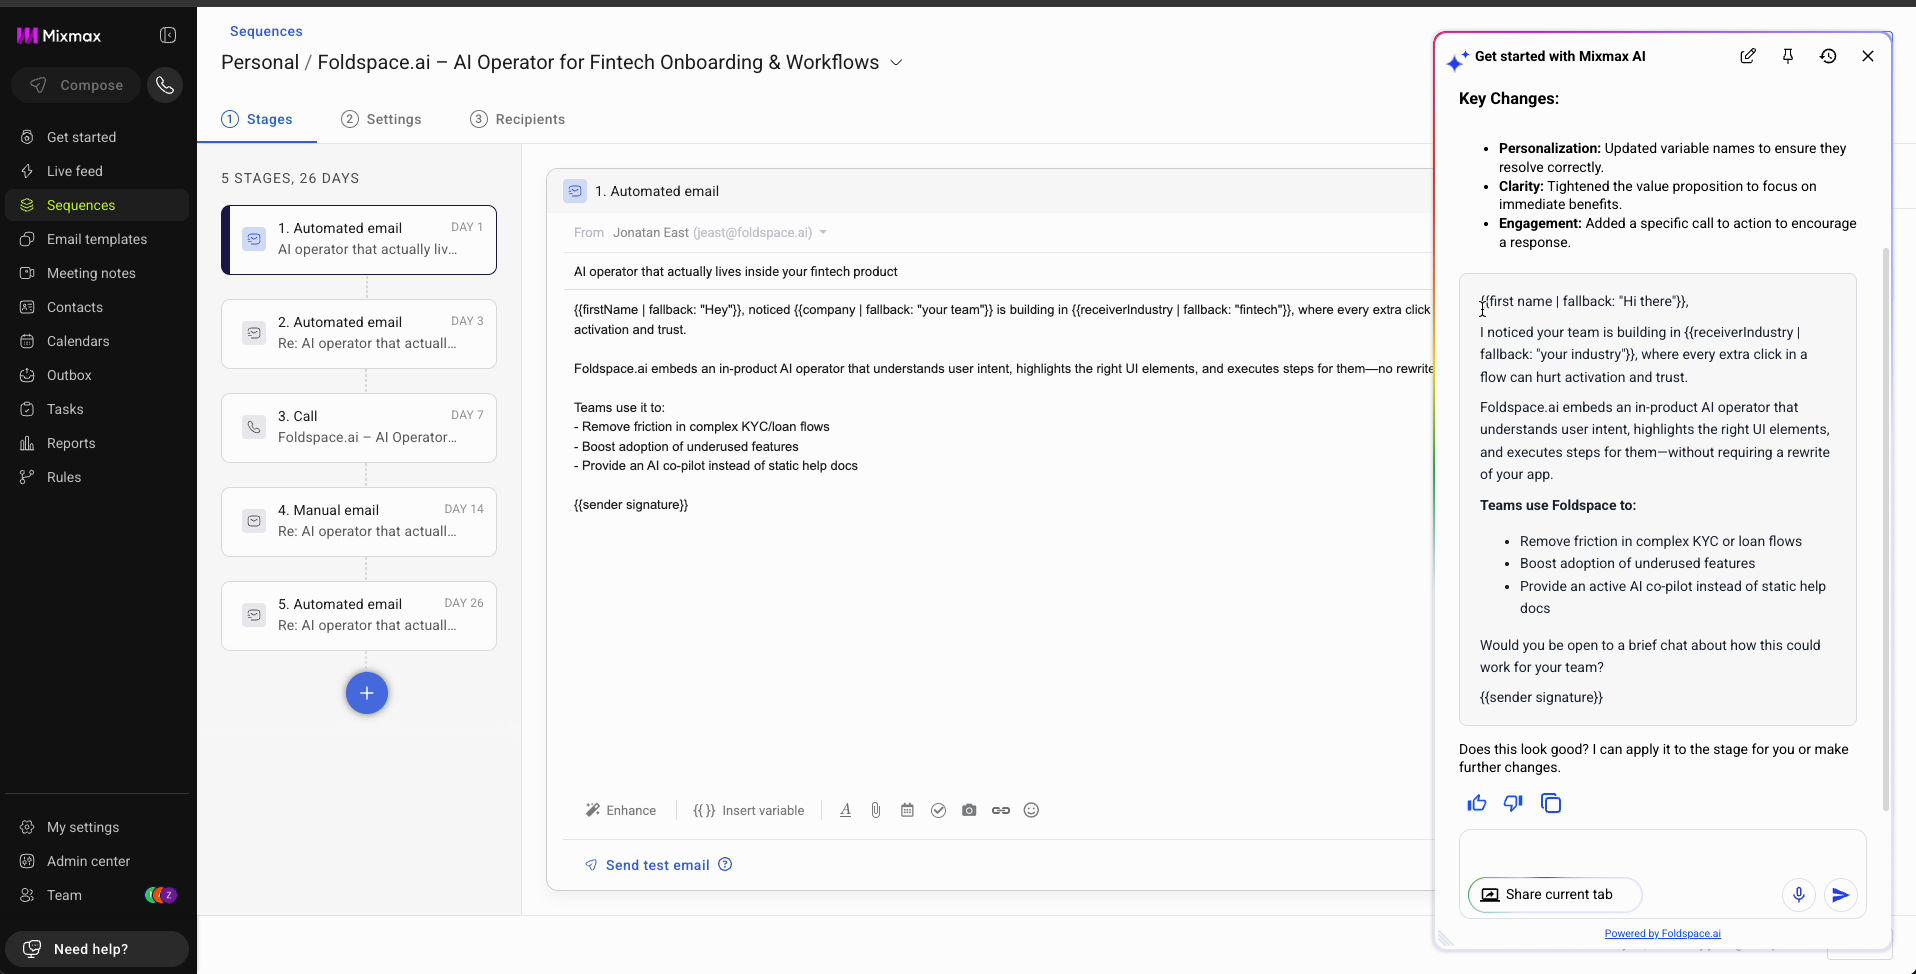
Task: Click the AI panel scrollbar
Action: 1886,528
